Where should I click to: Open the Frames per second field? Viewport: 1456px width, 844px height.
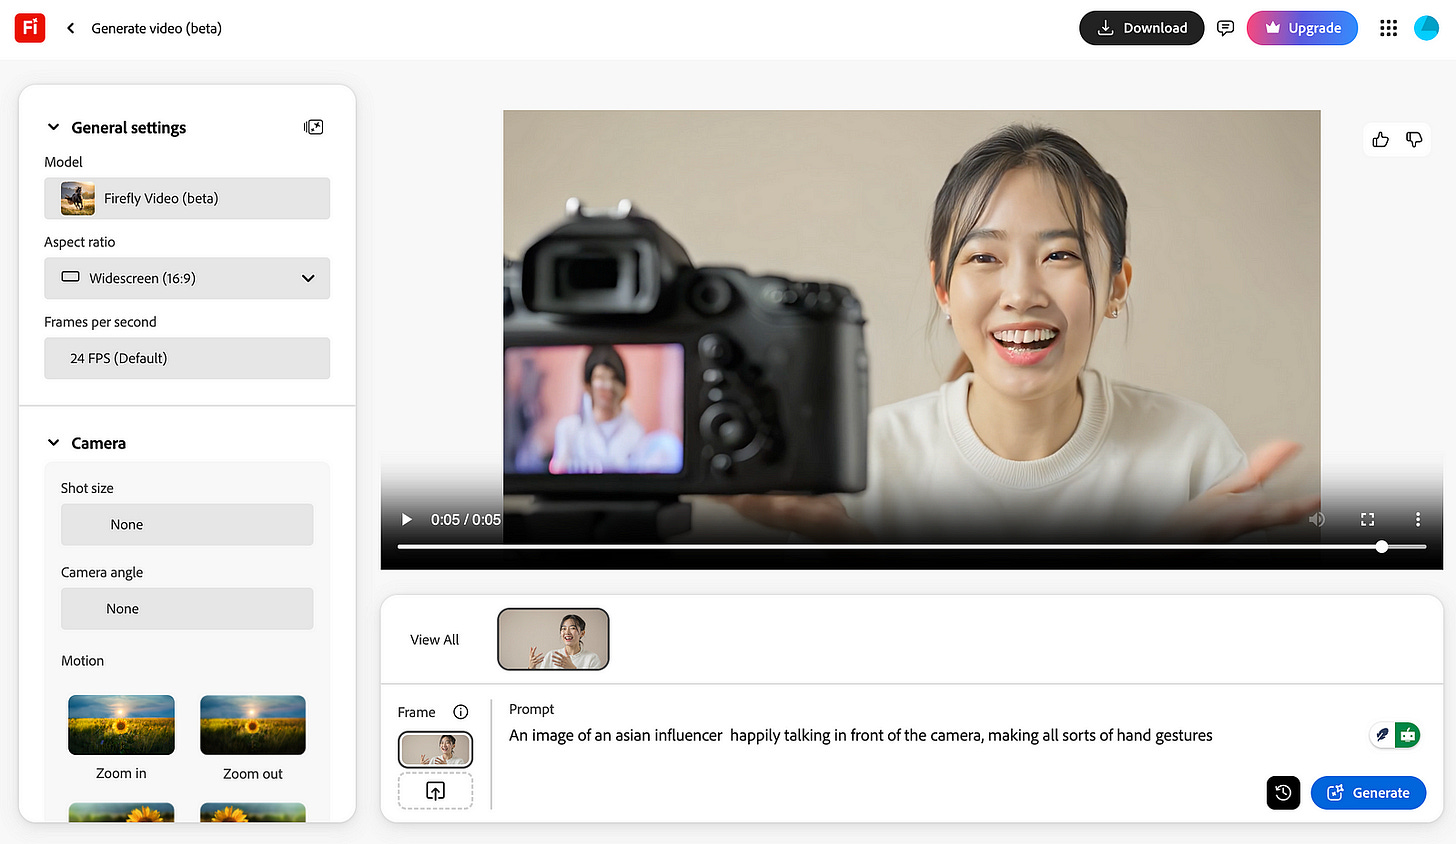pyautogui.click(x=187, y=358)
